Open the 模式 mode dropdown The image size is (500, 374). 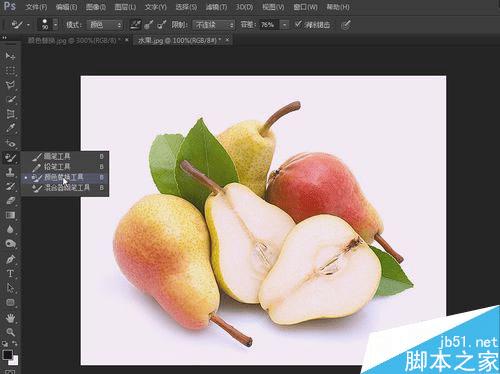click(x=105, y=25)
